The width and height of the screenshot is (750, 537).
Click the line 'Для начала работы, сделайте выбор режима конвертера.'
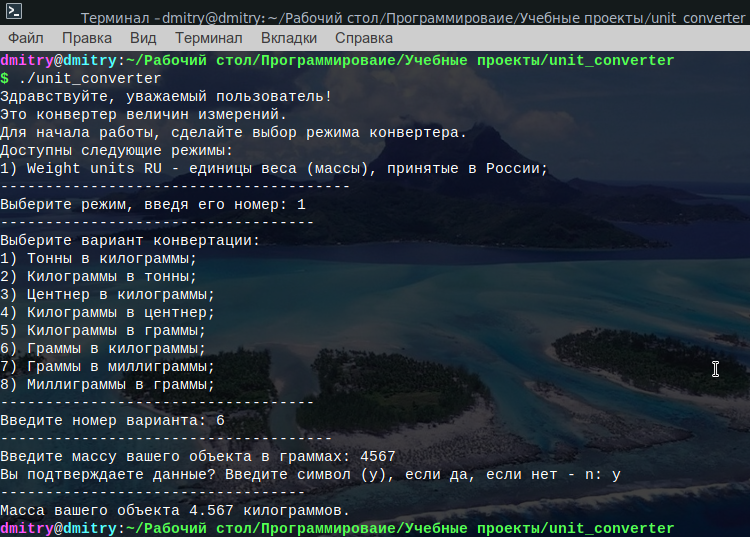tap(233, 132)
